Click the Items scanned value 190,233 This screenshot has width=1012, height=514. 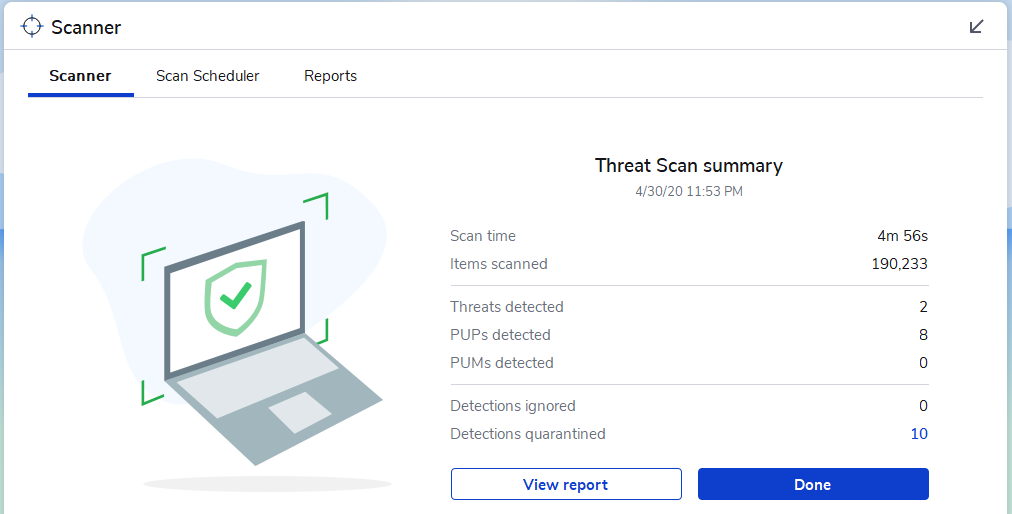(x=899, y=264)
